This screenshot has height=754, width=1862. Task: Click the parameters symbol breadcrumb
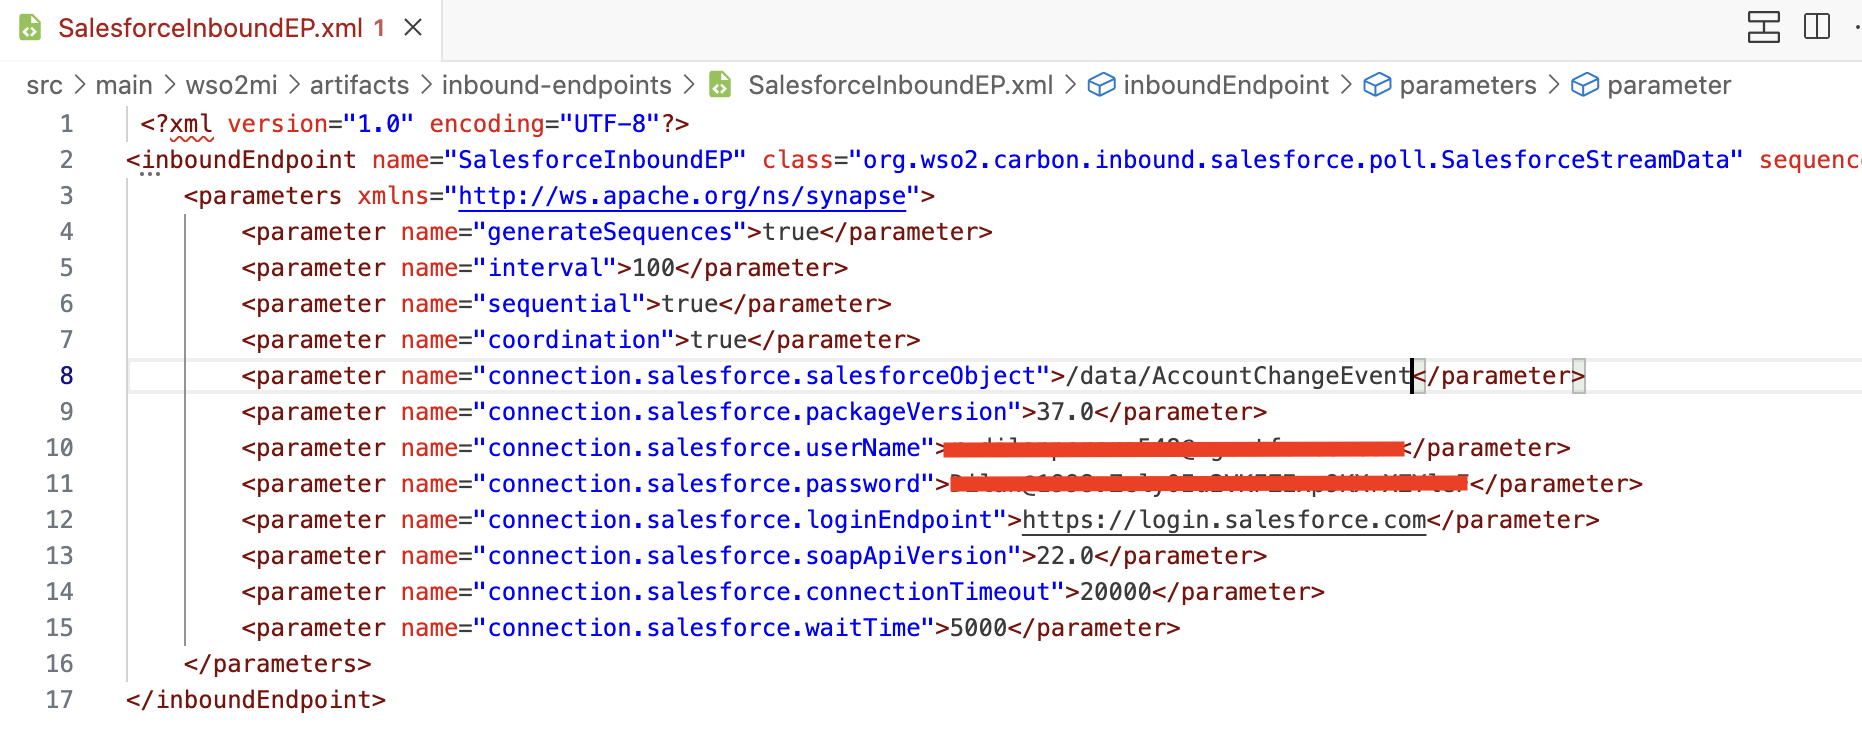[1468, 85]
